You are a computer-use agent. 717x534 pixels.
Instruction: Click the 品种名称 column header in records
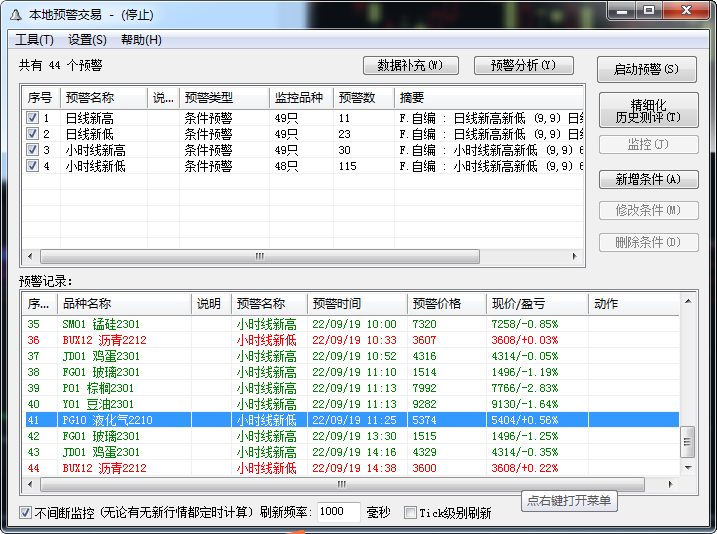click(x=124, y=304)
